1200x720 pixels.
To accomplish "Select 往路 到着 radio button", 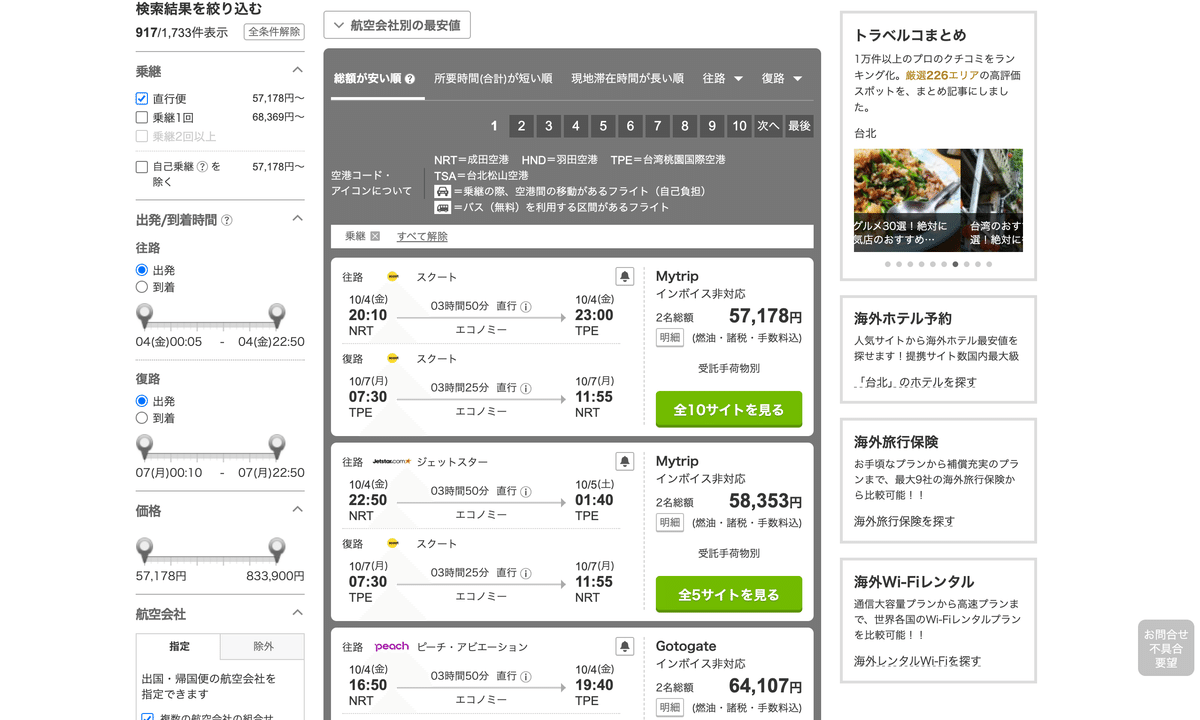I will tap(142, 287).
